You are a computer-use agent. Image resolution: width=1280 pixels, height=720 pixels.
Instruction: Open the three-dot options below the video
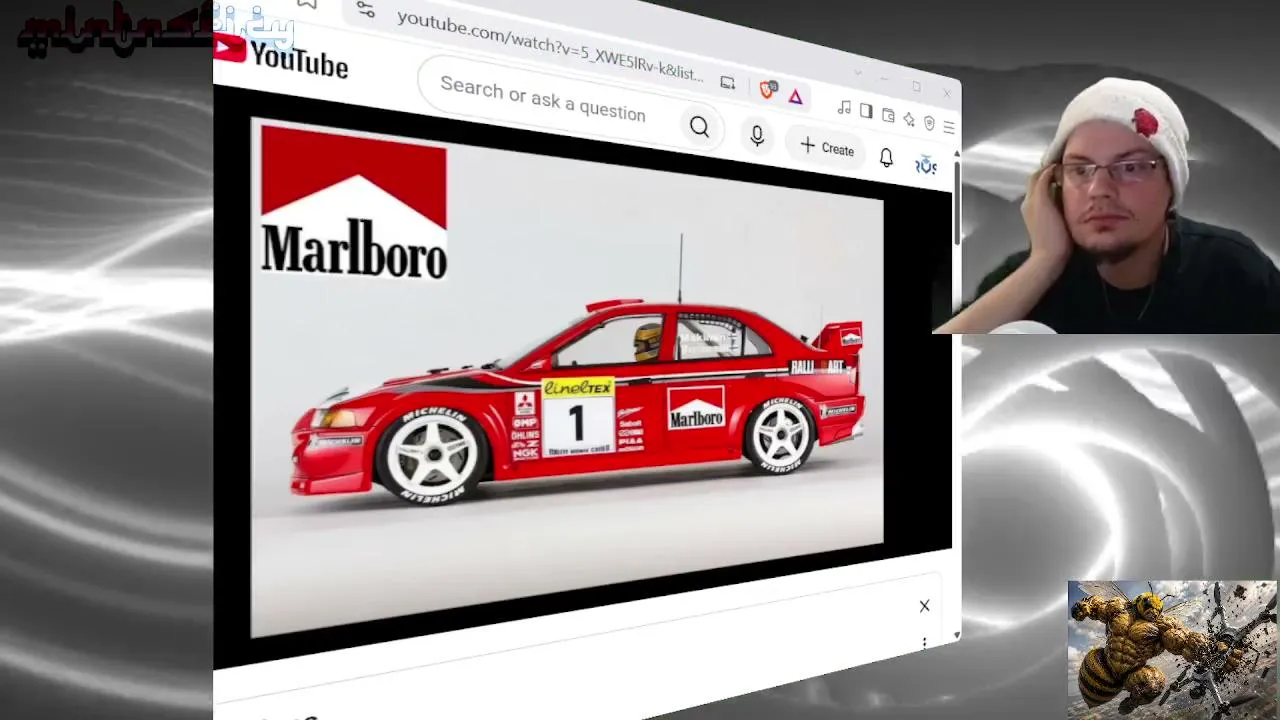point(924,643)
